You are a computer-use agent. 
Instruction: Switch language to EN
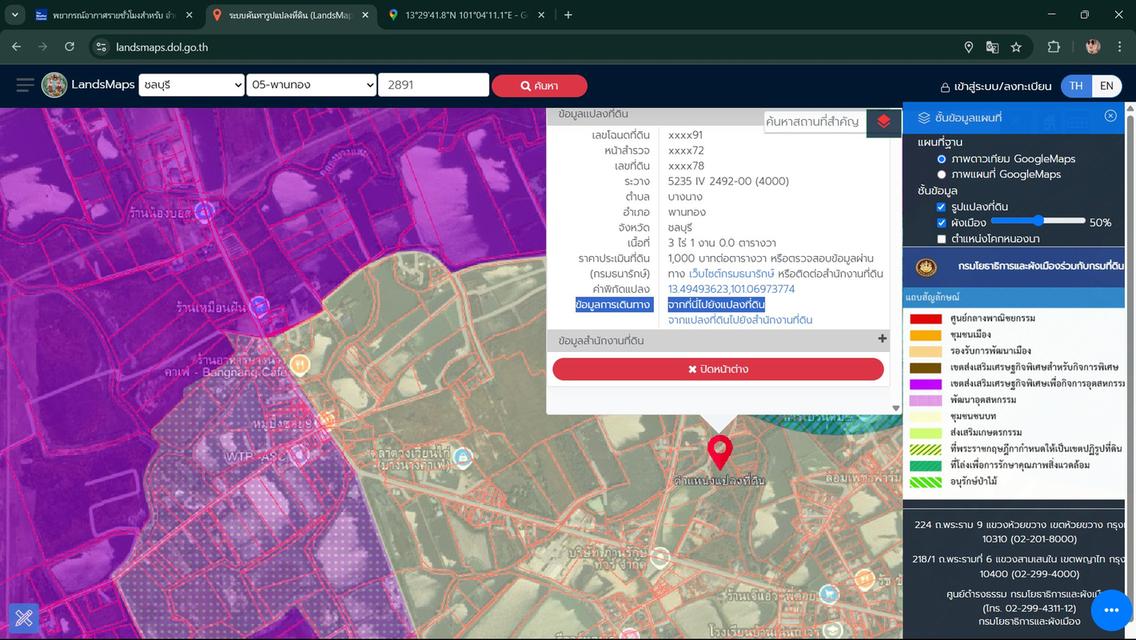[1106, 86]
